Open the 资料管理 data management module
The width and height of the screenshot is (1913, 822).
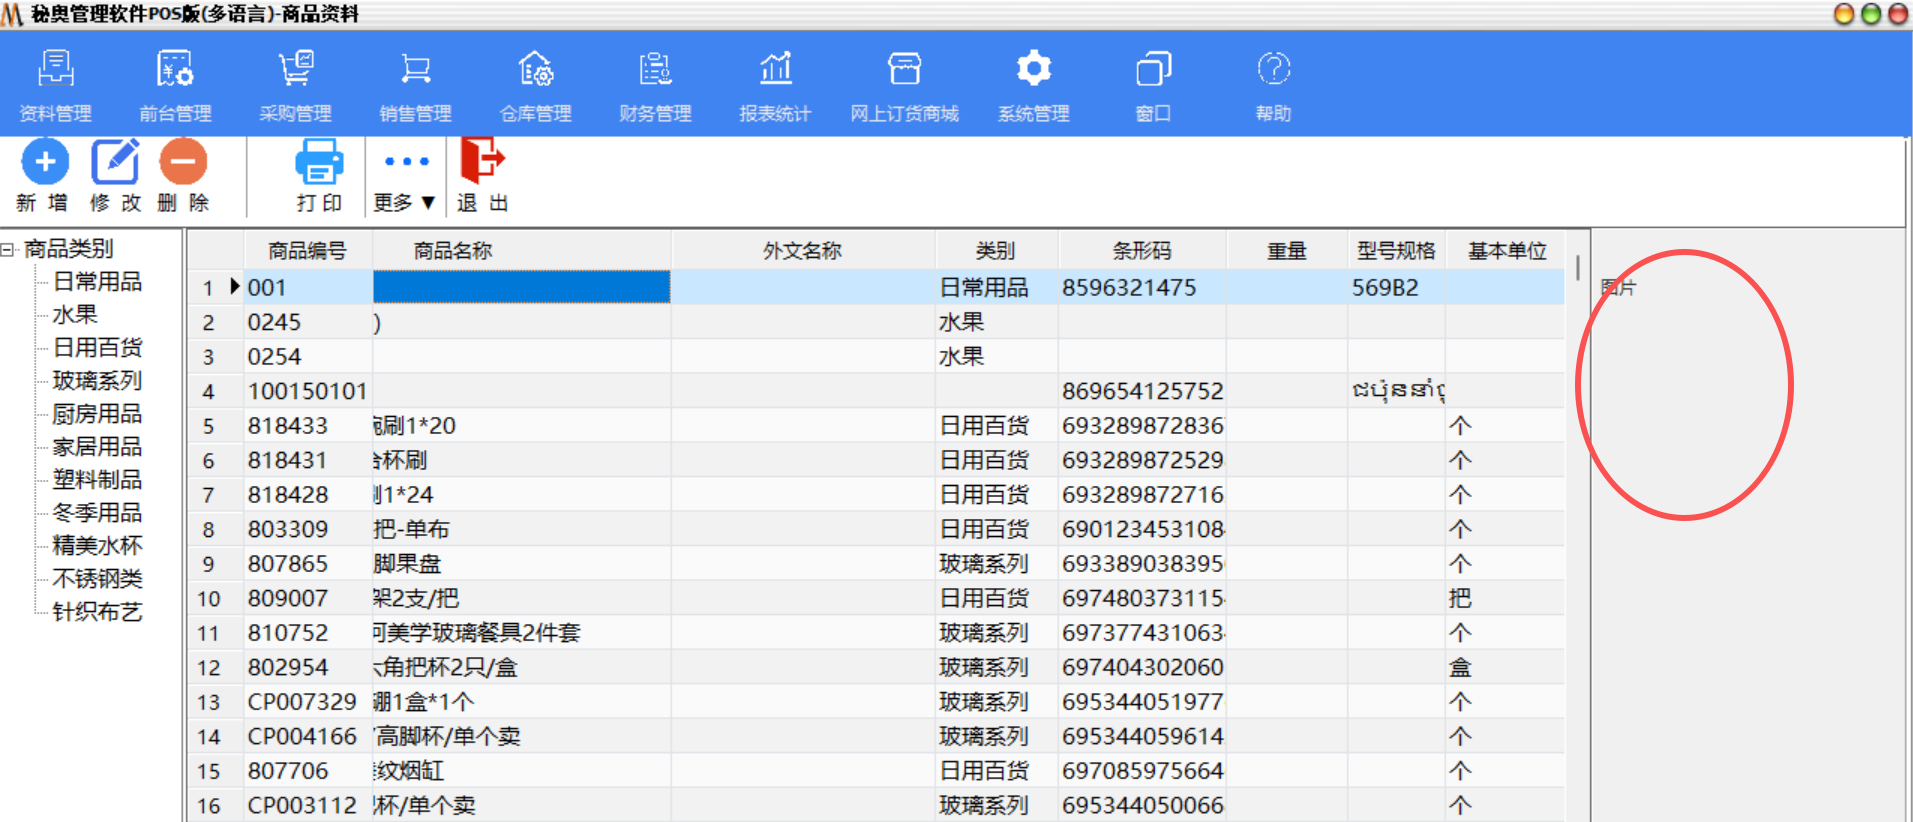[x=56, y=86]
